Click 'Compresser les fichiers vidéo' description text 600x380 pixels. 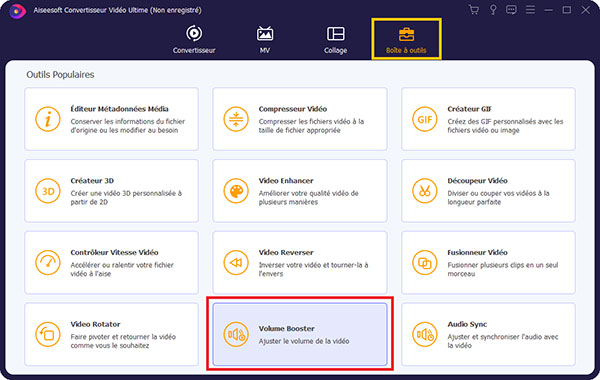(311, 126)
